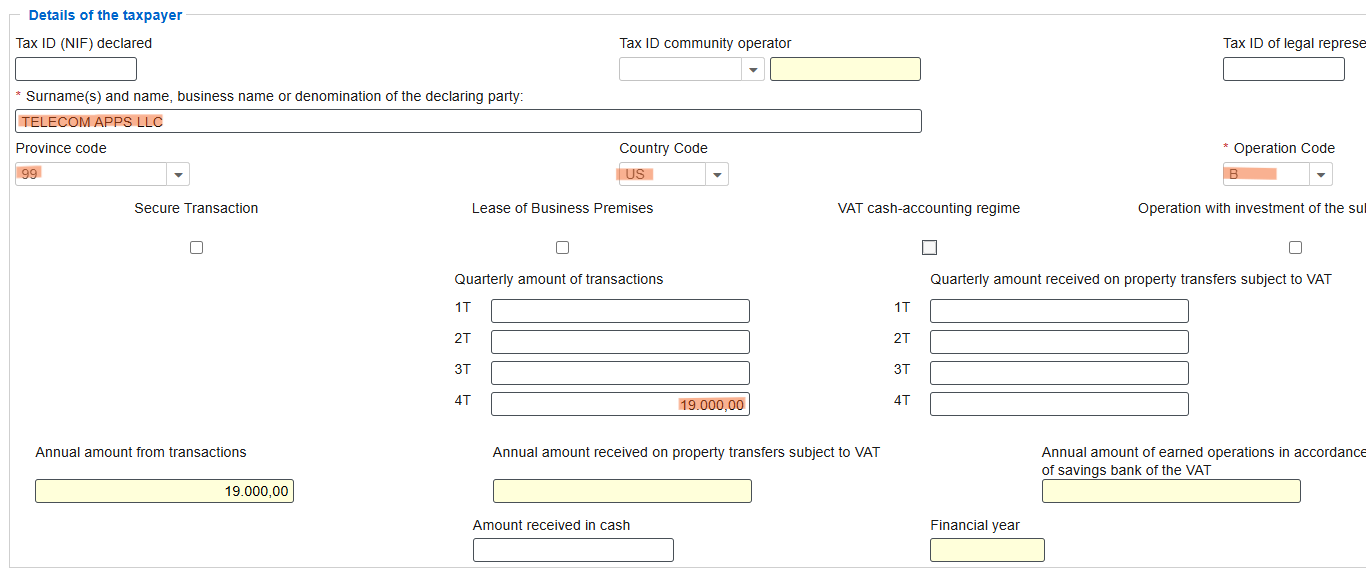Click Tax ID of legal representative field
This screenshot has height=584, width=1366.
click(x=1283, y=70)
